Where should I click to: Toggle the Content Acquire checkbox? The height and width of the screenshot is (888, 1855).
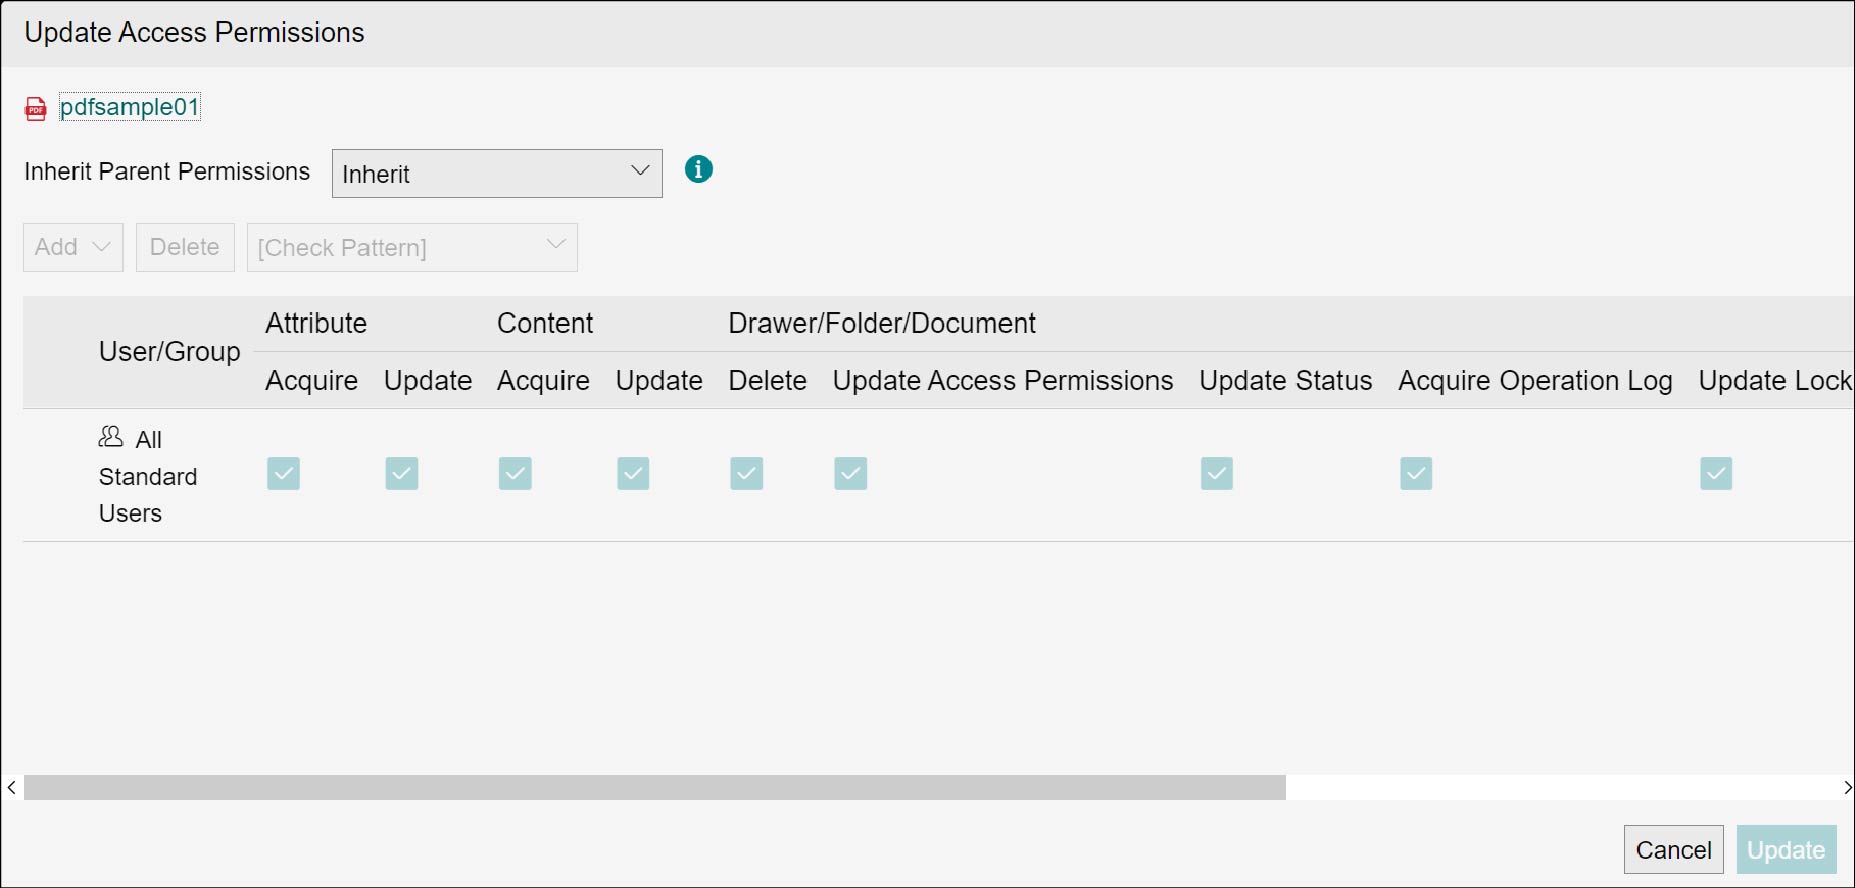click(x=515, y=473)
